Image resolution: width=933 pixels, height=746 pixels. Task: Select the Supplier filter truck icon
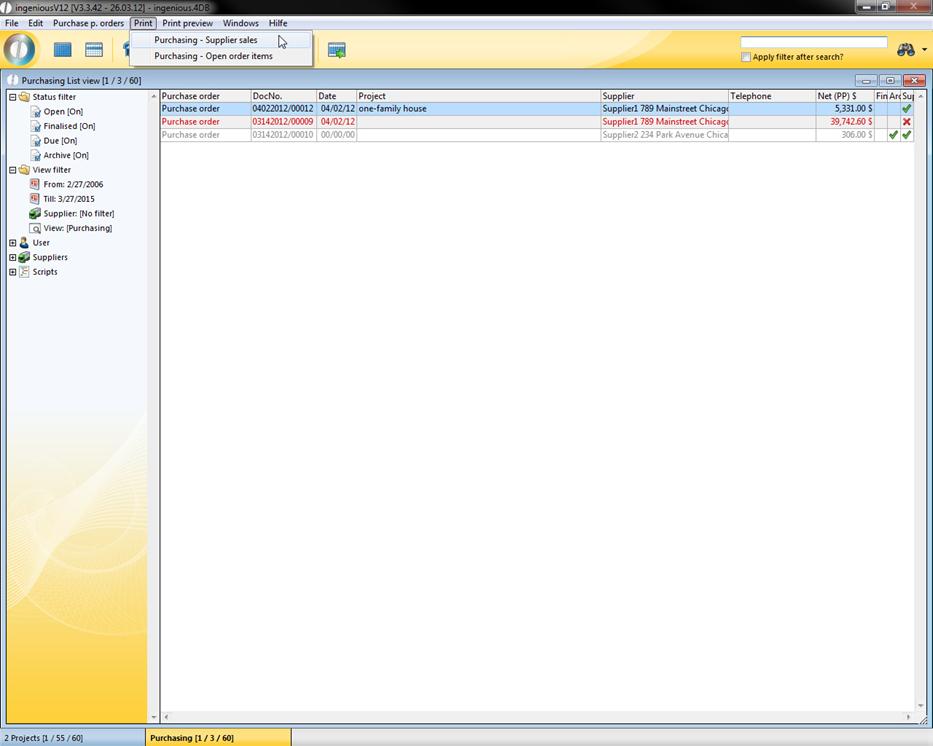point(35,213)
